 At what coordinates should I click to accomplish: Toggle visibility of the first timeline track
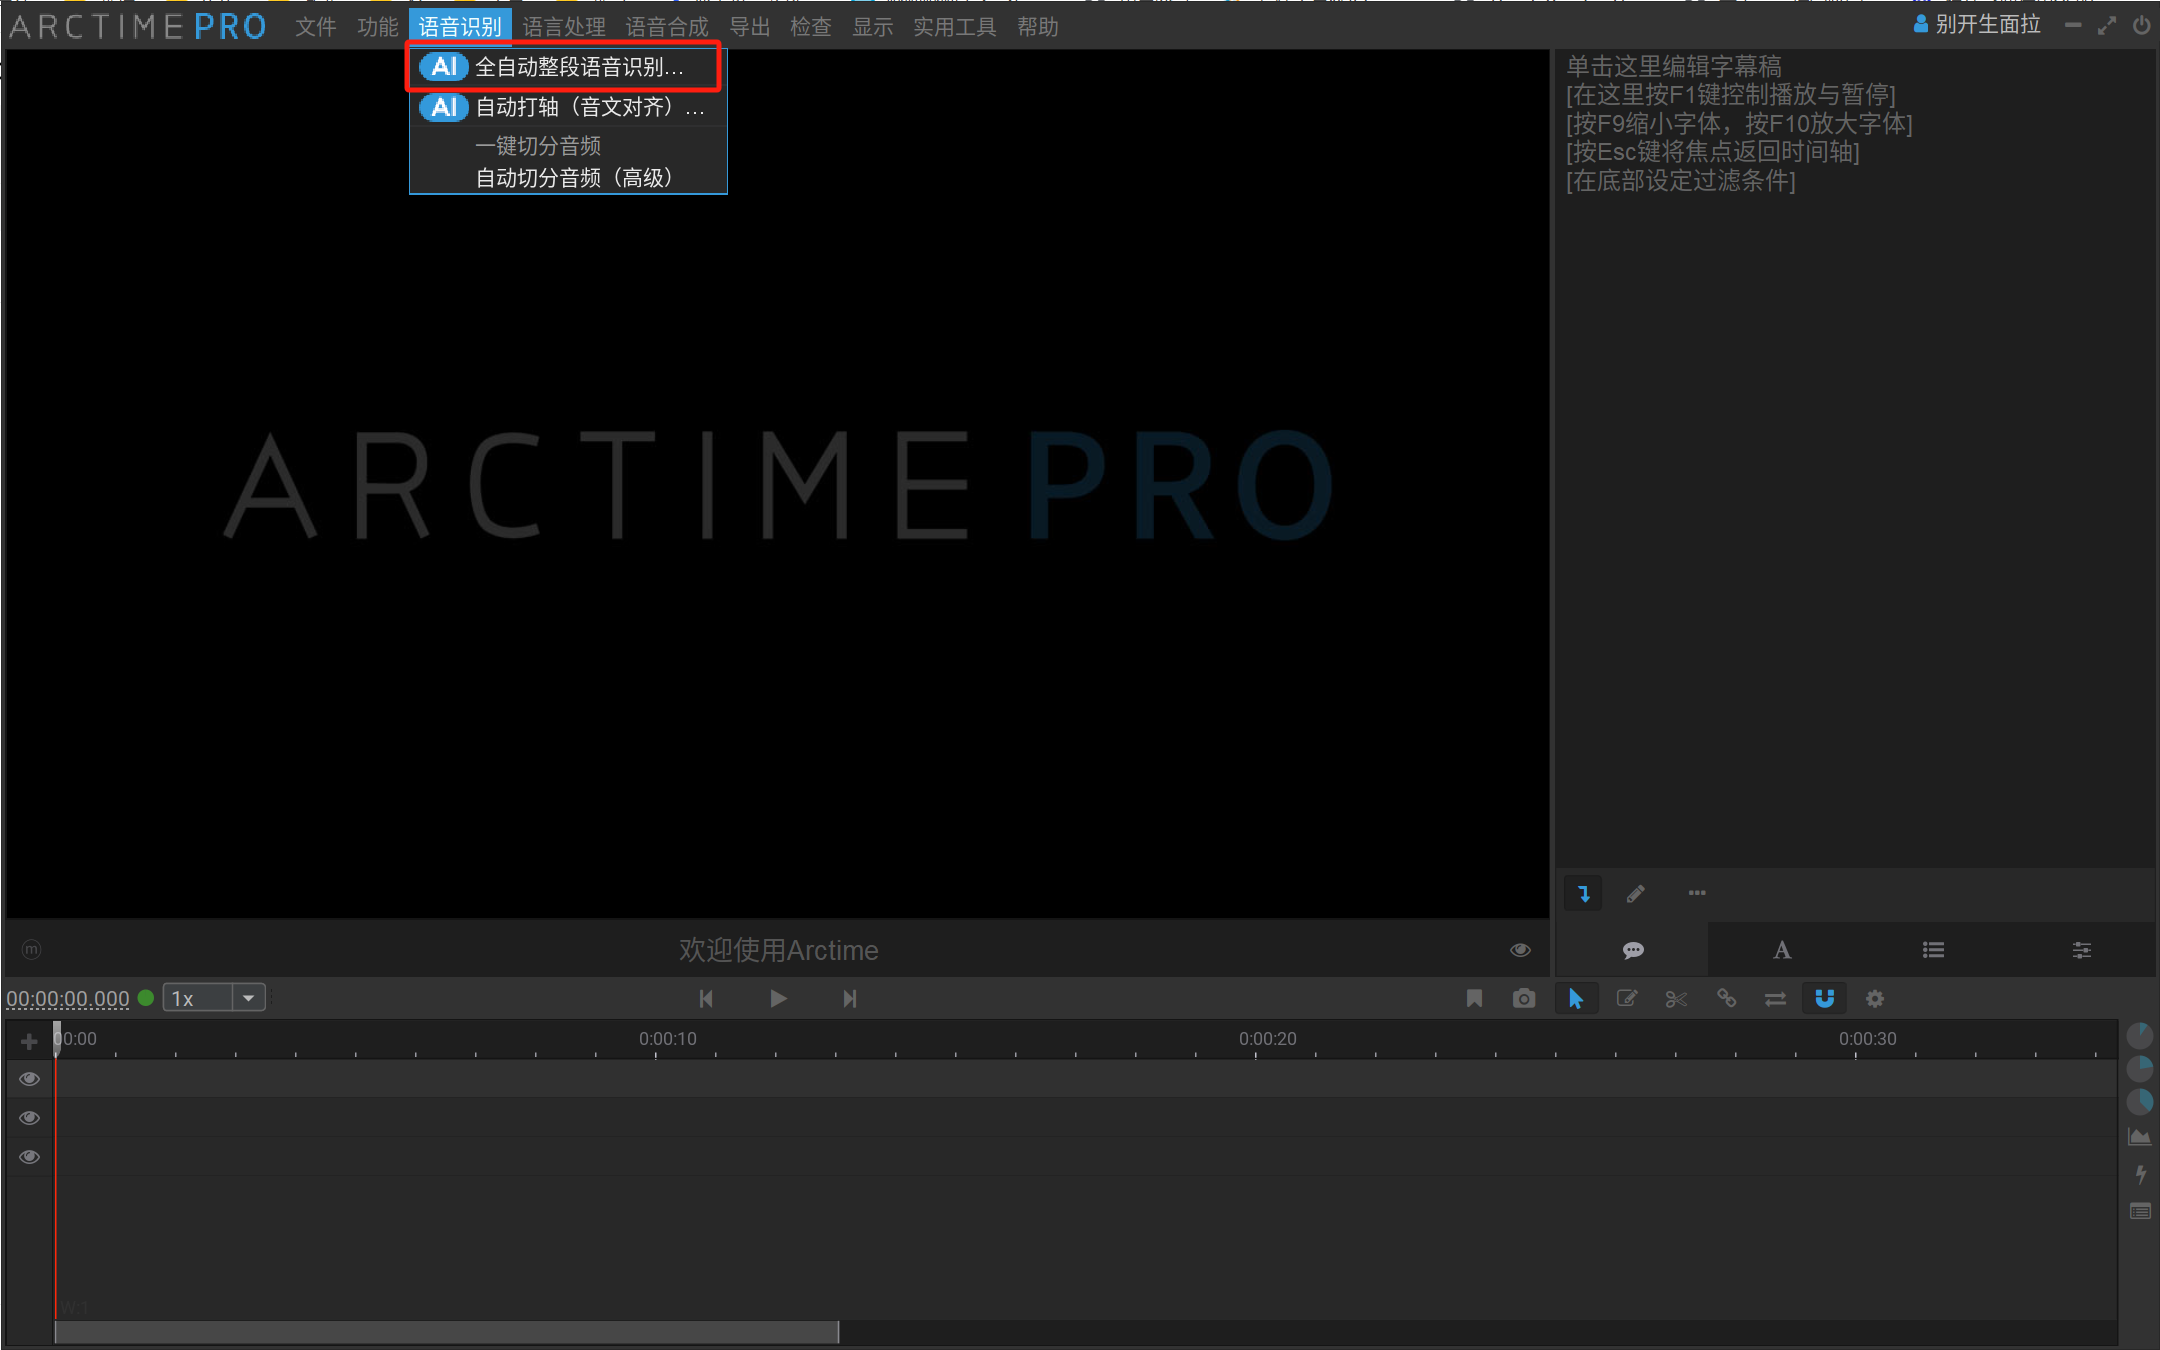(29, 1078)
